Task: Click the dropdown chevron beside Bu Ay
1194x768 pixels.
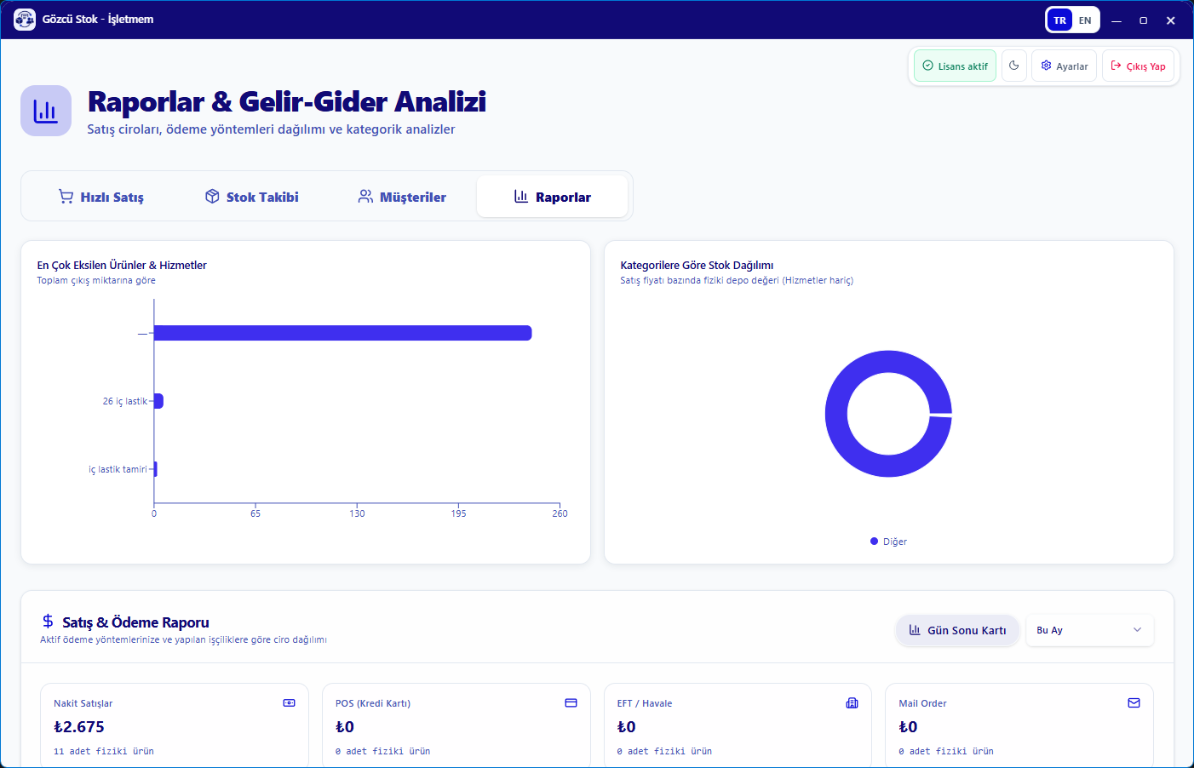Action: 1137,630
